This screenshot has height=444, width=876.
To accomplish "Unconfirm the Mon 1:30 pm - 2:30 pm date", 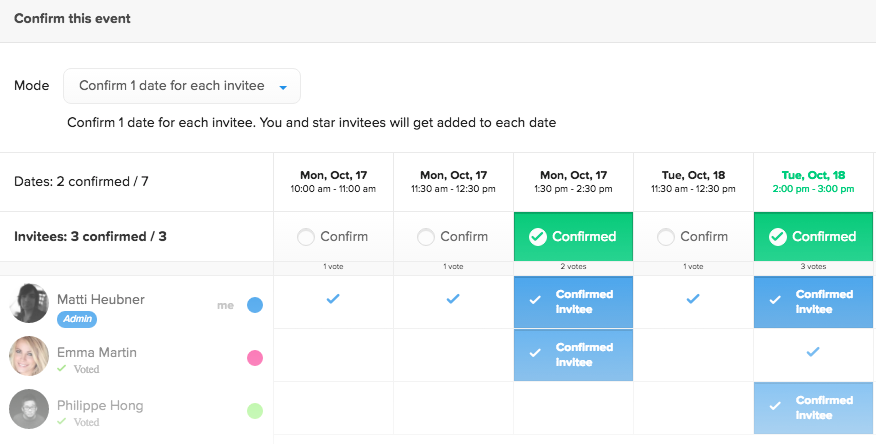I will pos(573,236).
